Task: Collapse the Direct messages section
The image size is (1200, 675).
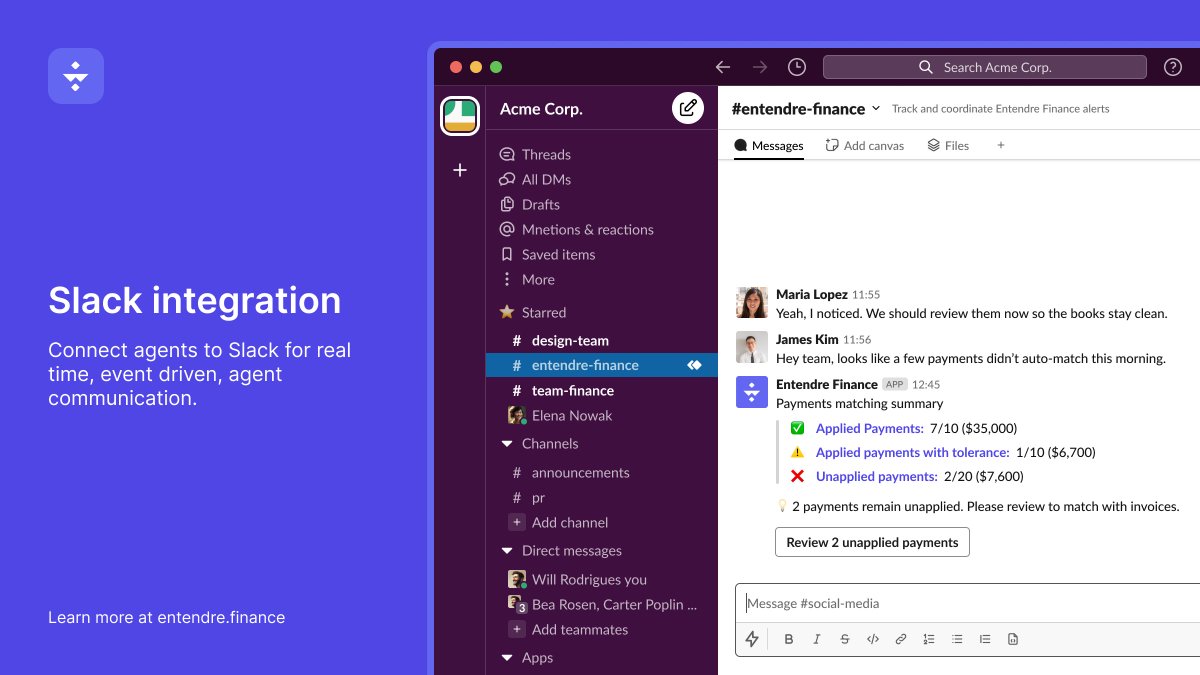Action: [x=507, y=551]
